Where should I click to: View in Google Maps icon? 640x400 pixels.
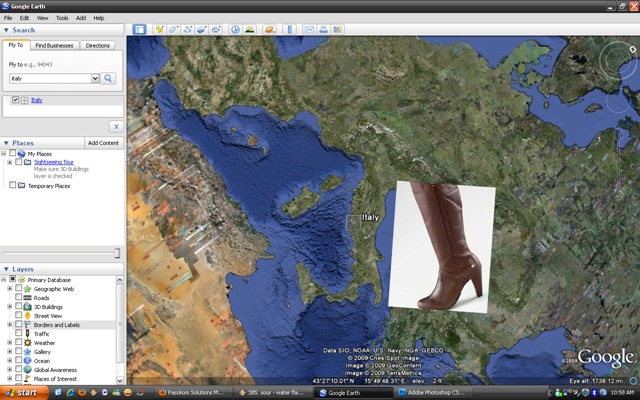pyautogui.click(x=337, y=29)
